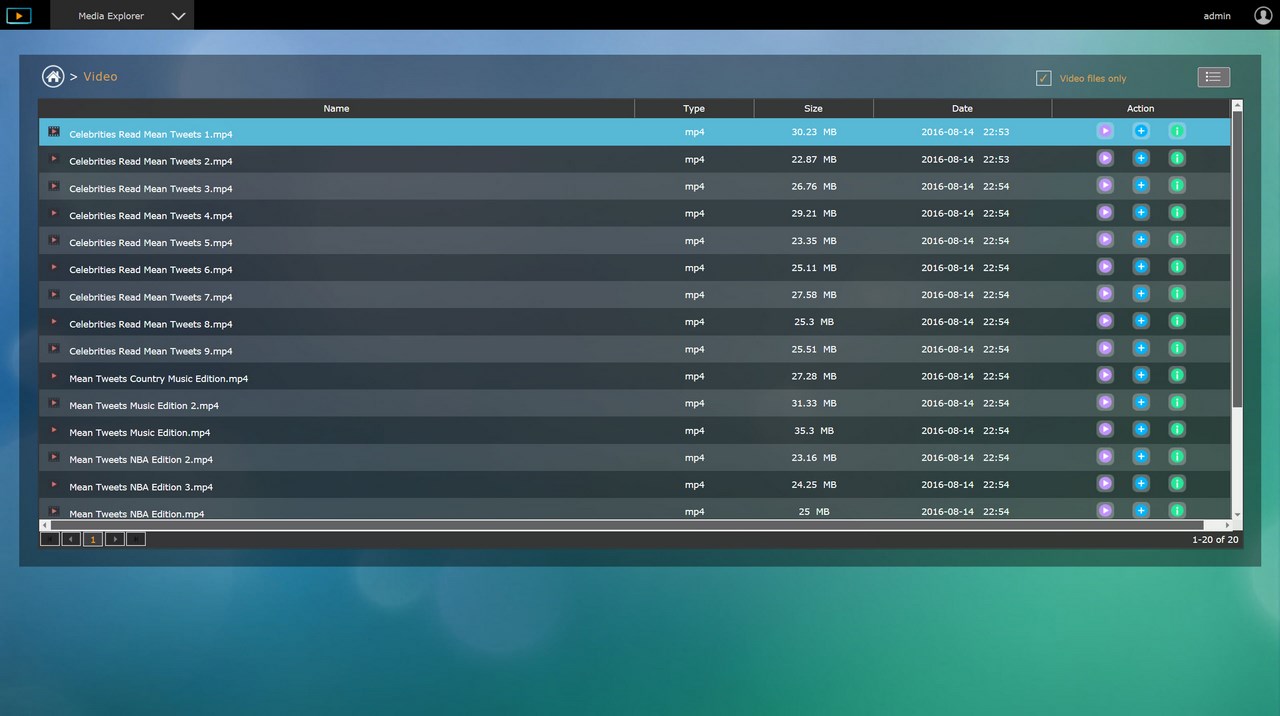Add Celebrities Read Mean Tweets 4.mp4 with plus icon
This screenshot has height=716, width=1280.
[x=1141, y=212]
